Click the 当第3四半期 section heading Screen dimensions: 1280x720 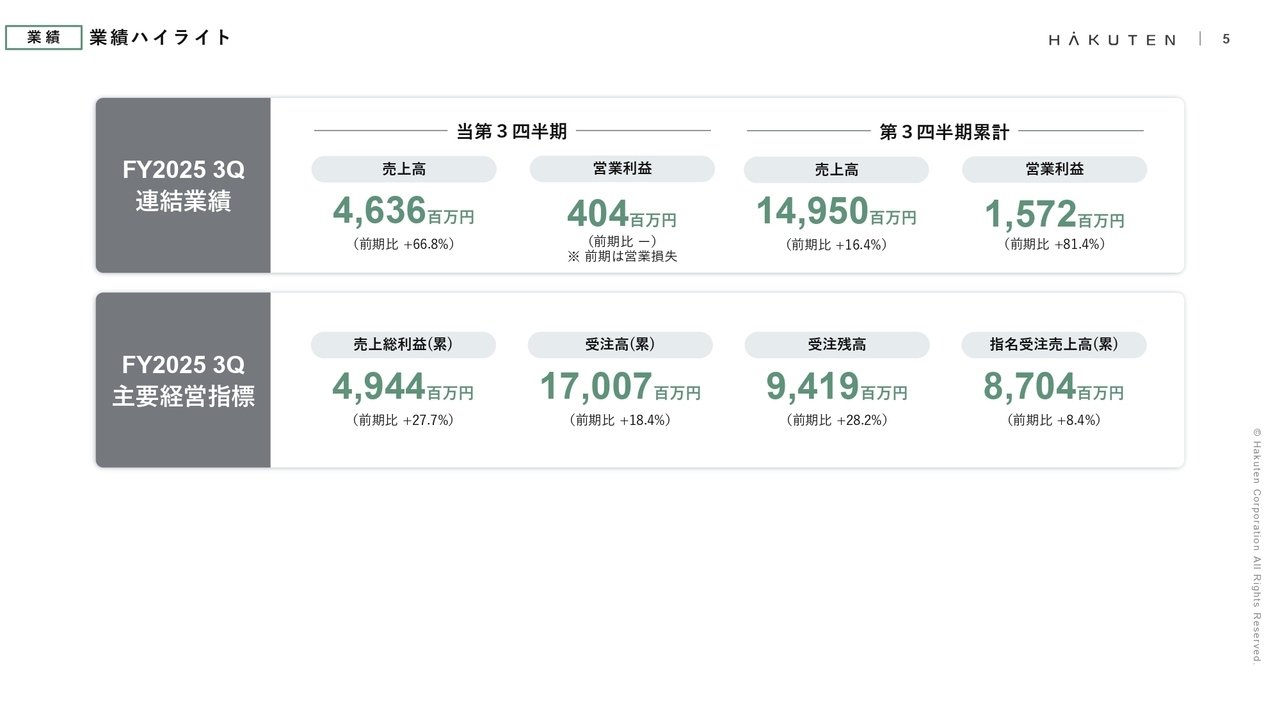pos(512,131)
